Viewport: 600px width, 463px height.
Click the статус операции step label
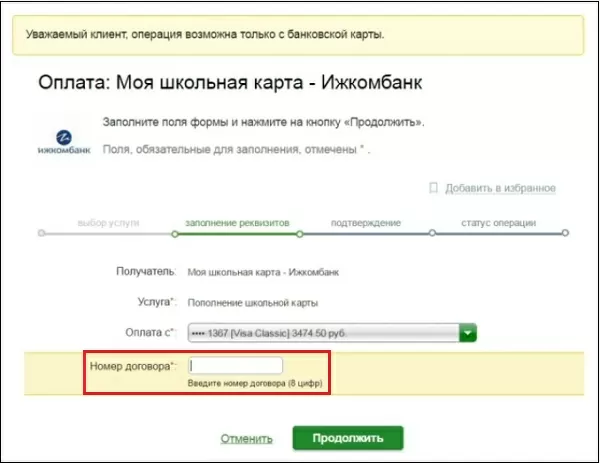[x=498, y=222]
